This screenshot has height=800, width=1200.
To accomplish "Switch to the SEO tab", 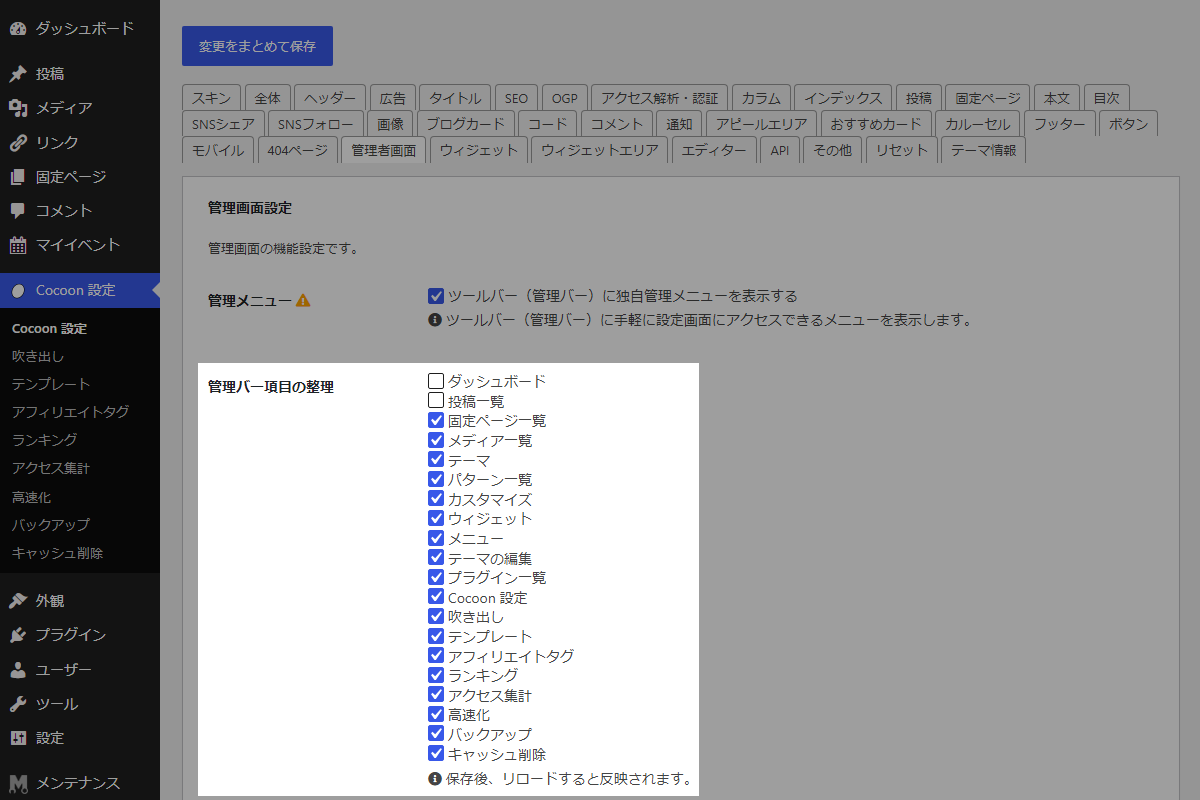I will [x=516, y=98].
